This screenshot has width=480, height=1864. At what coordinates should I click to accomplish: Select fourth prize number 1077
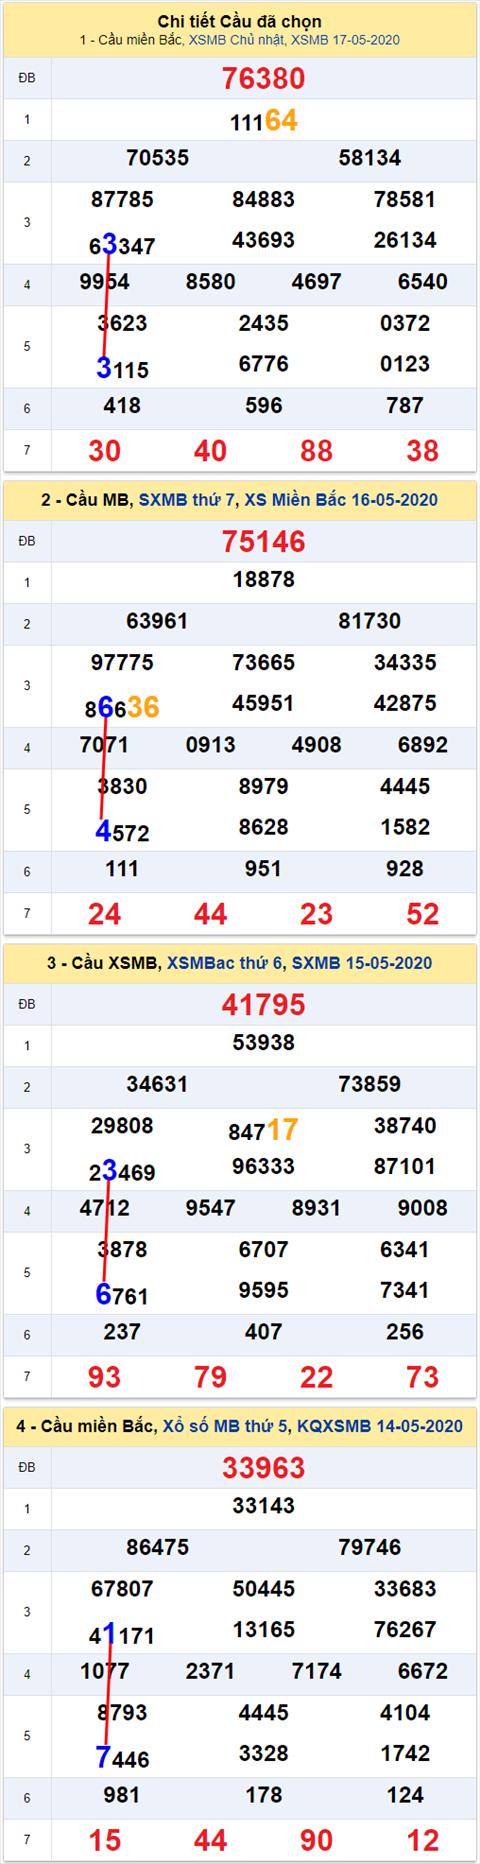(x=105, y=1671)
